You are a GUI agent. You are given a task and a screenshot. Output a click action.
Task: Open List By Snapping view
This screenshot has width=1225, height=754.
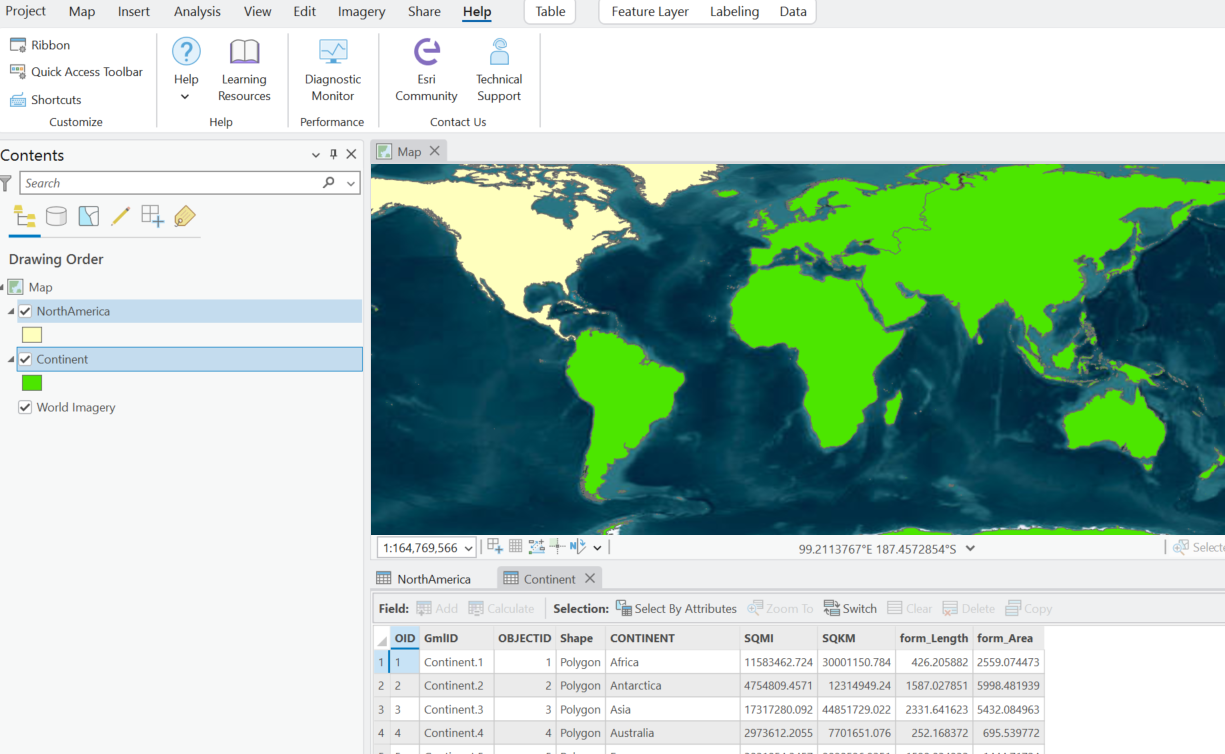[152, 216]
